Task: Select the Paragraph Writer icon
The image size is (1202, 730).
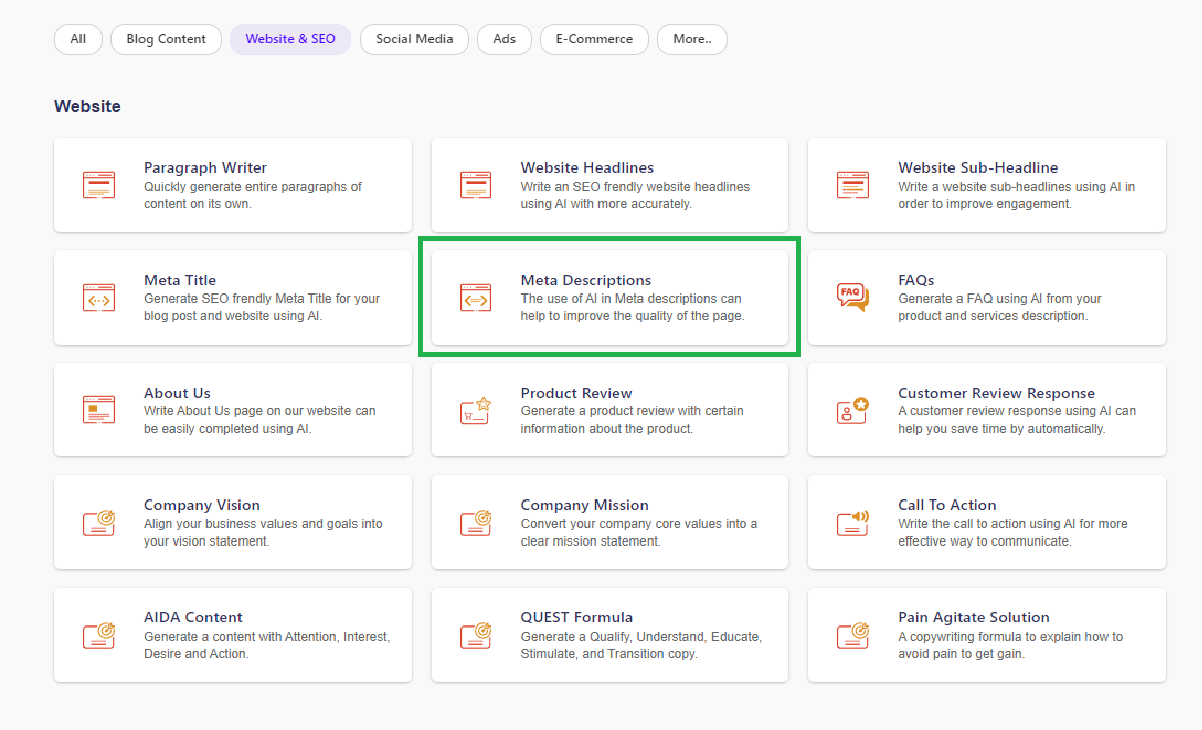Action: coord(99,185)
